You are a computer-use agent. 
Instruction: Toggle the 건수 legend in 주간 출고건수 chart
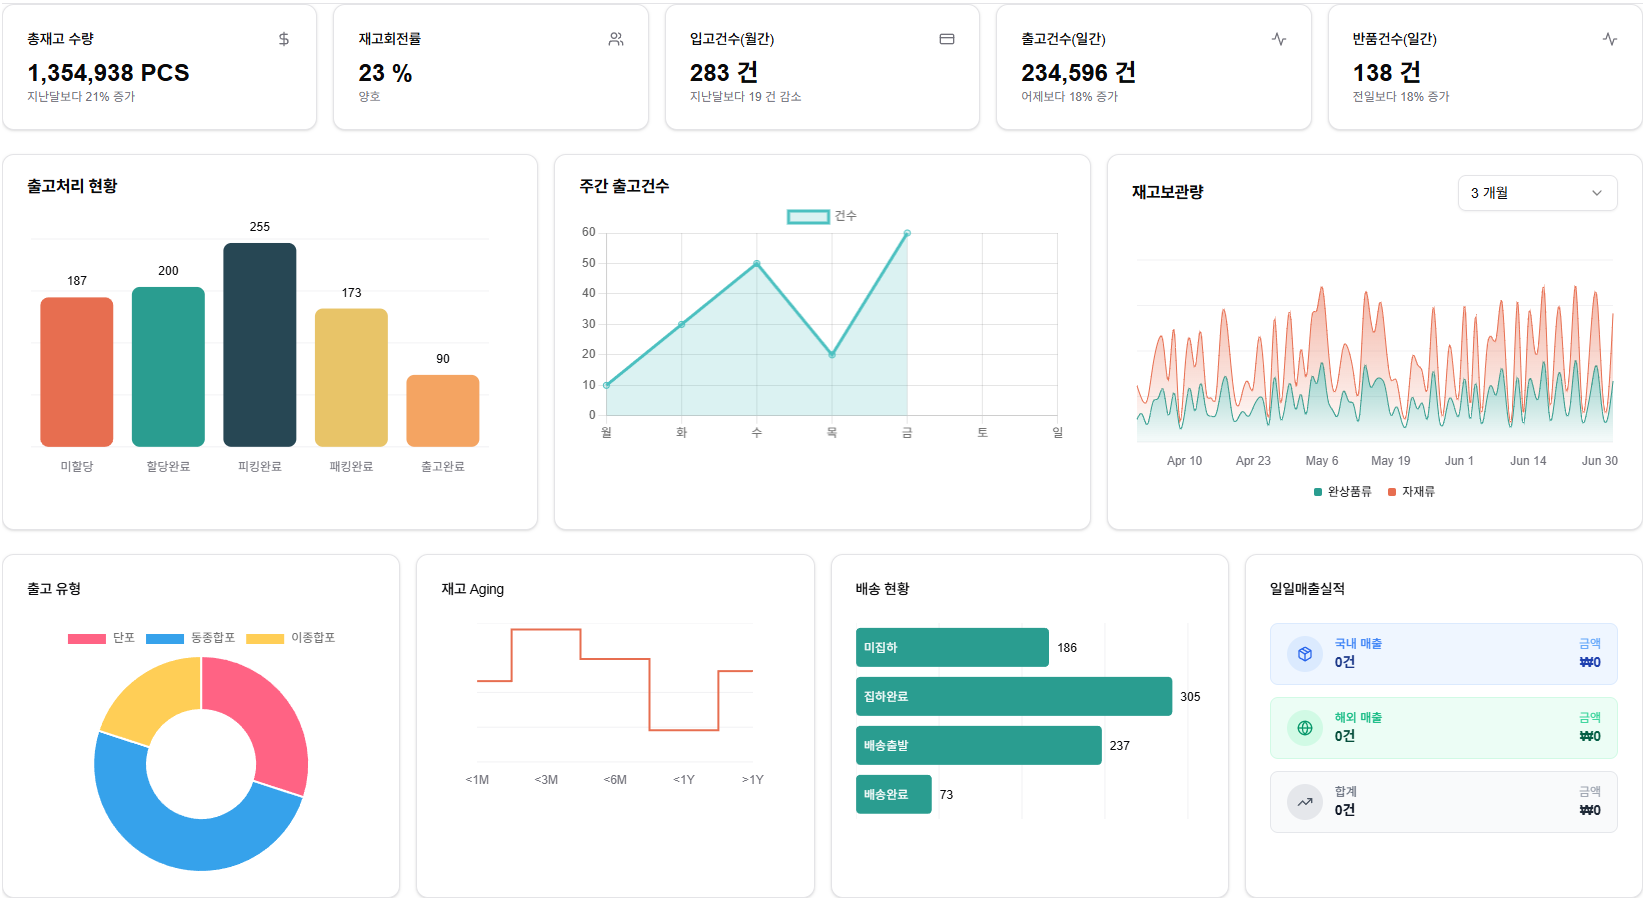(x=822, y=216)
